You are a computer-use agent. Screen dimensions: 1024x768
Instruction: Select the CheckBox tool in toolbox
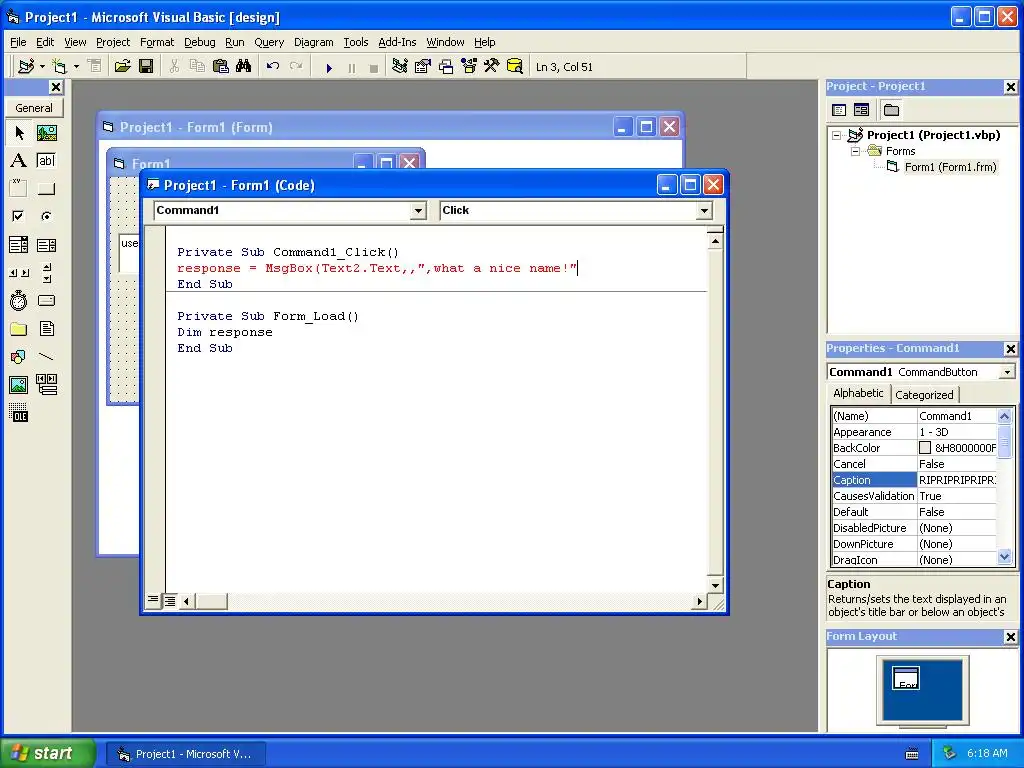click(19, 216)
